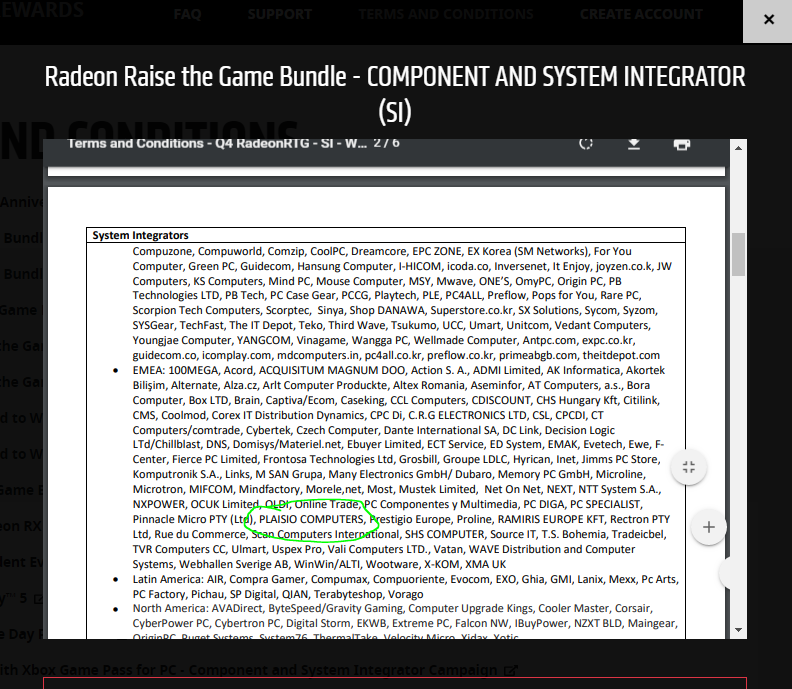The width and height of the screenshot is (792, 689).
Task: Click the text 'PC Factory' in Latin America list
Action: 160,594
